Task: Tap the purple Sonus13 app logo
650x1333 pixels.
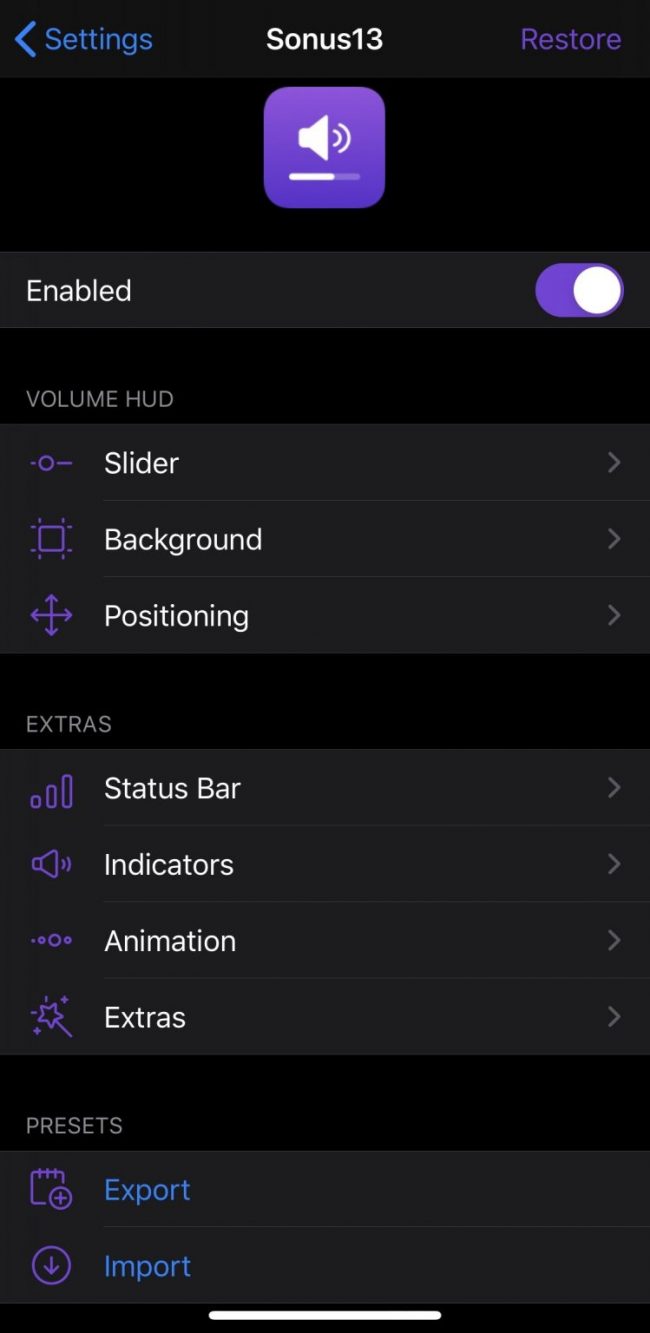Action: click(324, 147)
